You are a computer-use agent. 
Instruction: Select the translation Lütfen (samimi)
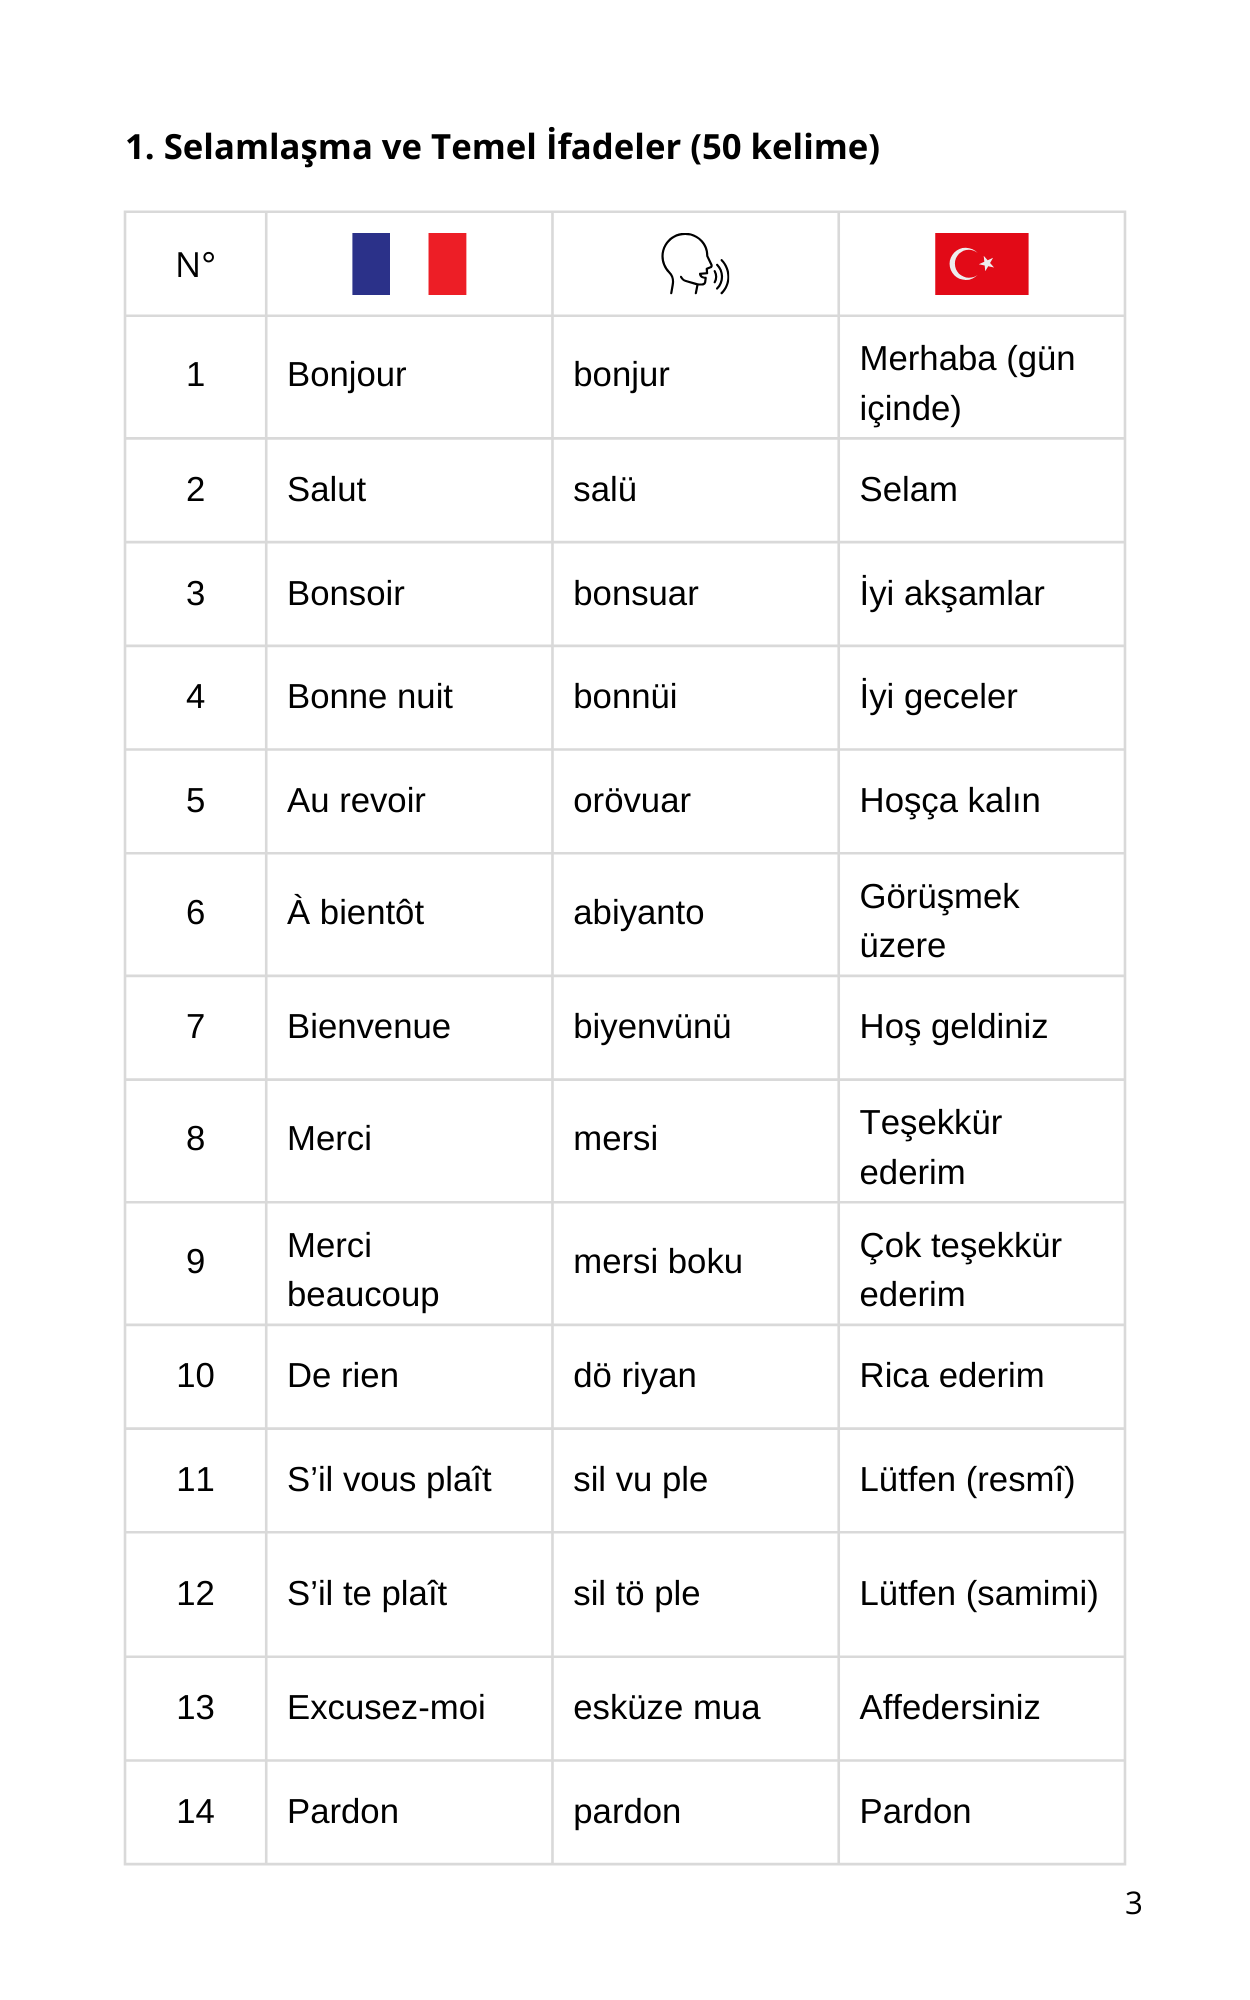point(979,1594)
